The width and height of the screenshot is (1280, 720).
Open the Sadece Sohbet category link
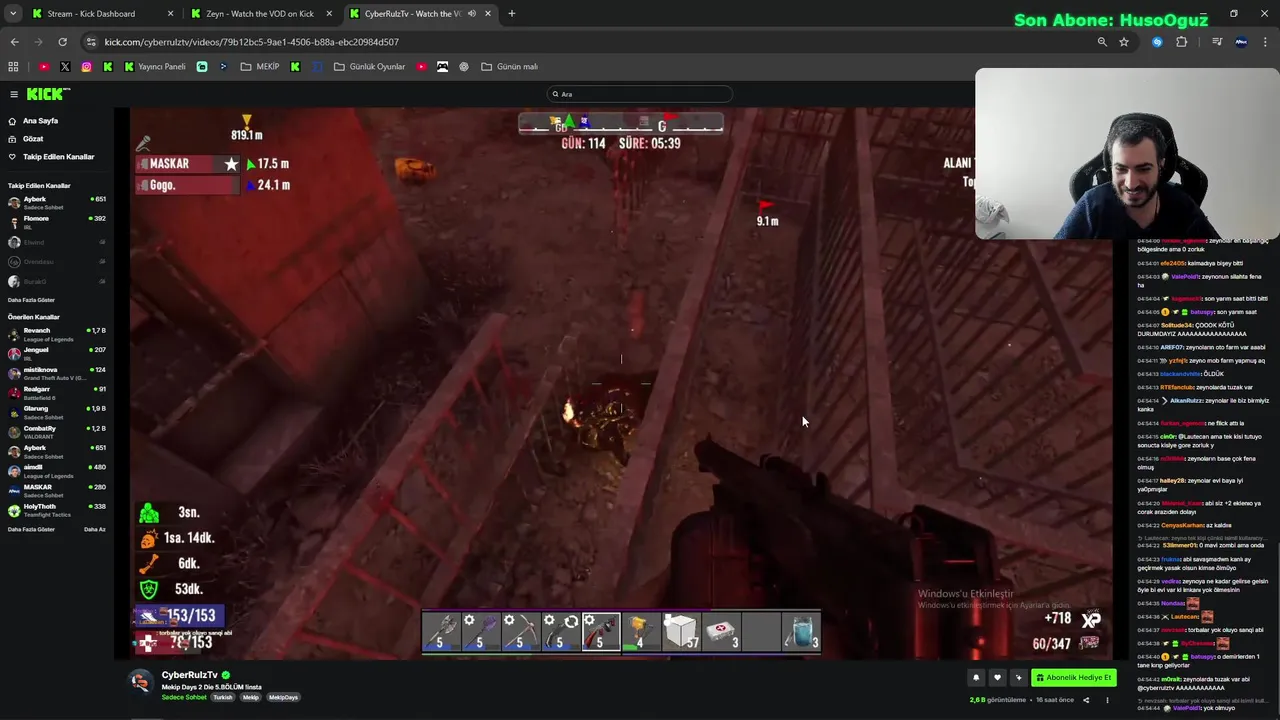(184, 697)
